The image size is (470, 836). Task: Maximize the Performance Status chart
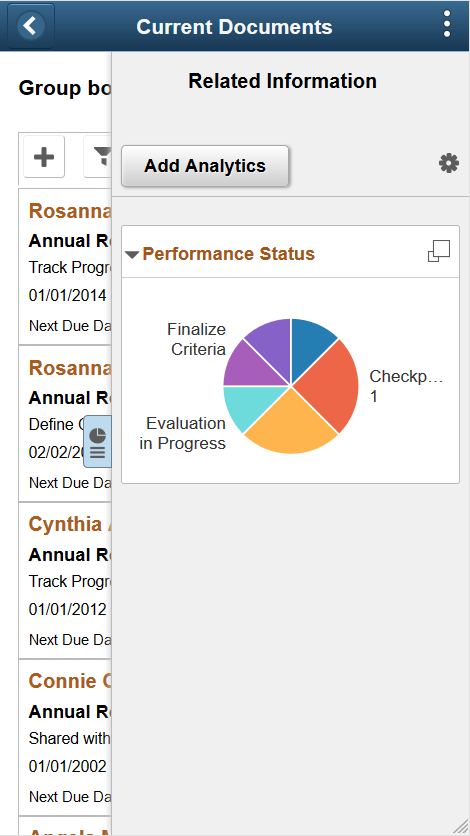(439, 252)
